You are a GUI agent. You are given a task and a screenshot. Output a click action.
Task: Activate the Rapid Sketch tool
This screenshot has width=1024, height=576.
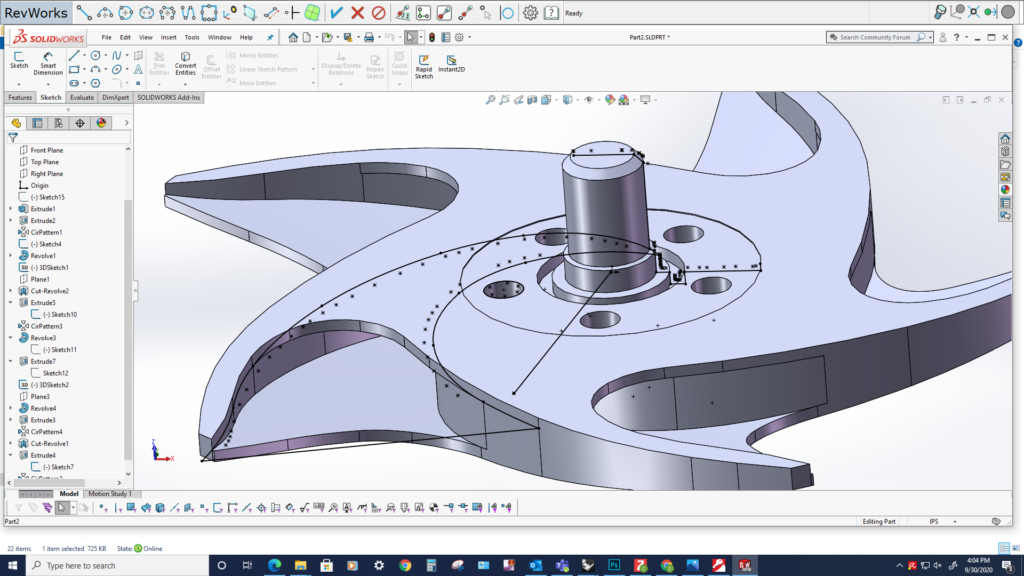click(422, 65)
